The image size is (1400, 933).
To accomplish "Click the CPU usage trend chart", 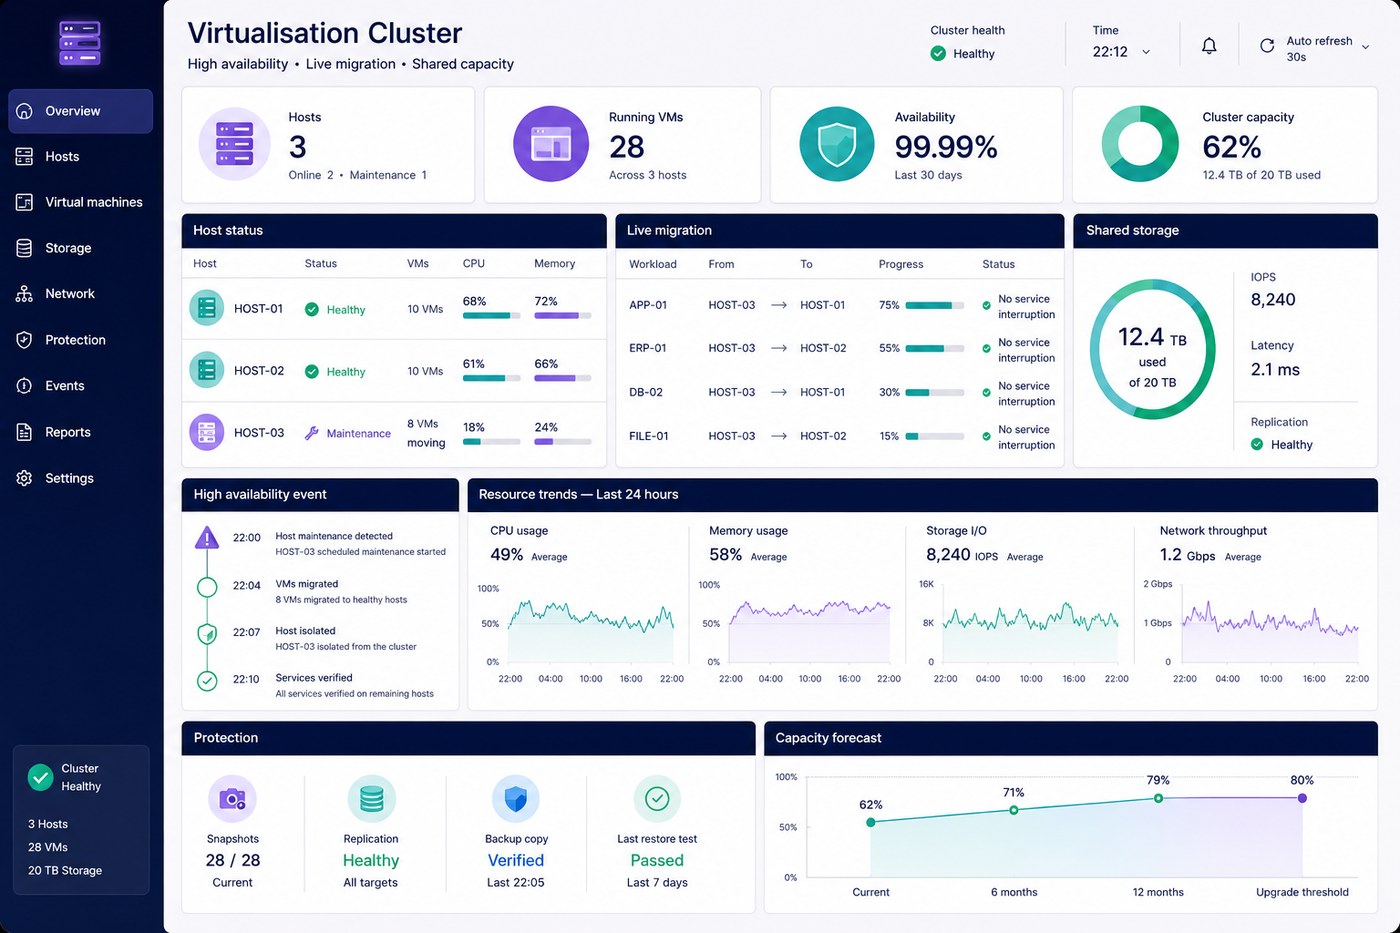I will [x=591, y=631].
